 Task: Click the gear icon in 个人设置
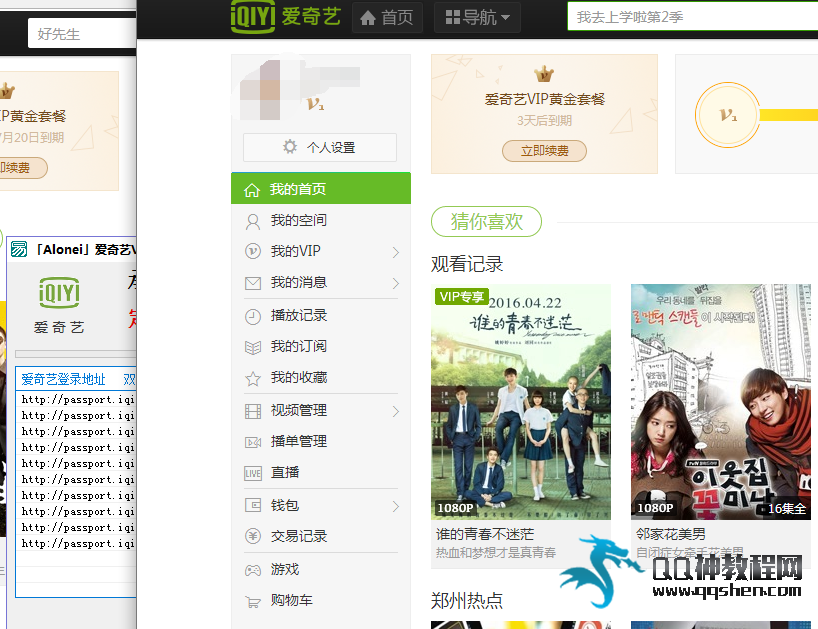290,147
